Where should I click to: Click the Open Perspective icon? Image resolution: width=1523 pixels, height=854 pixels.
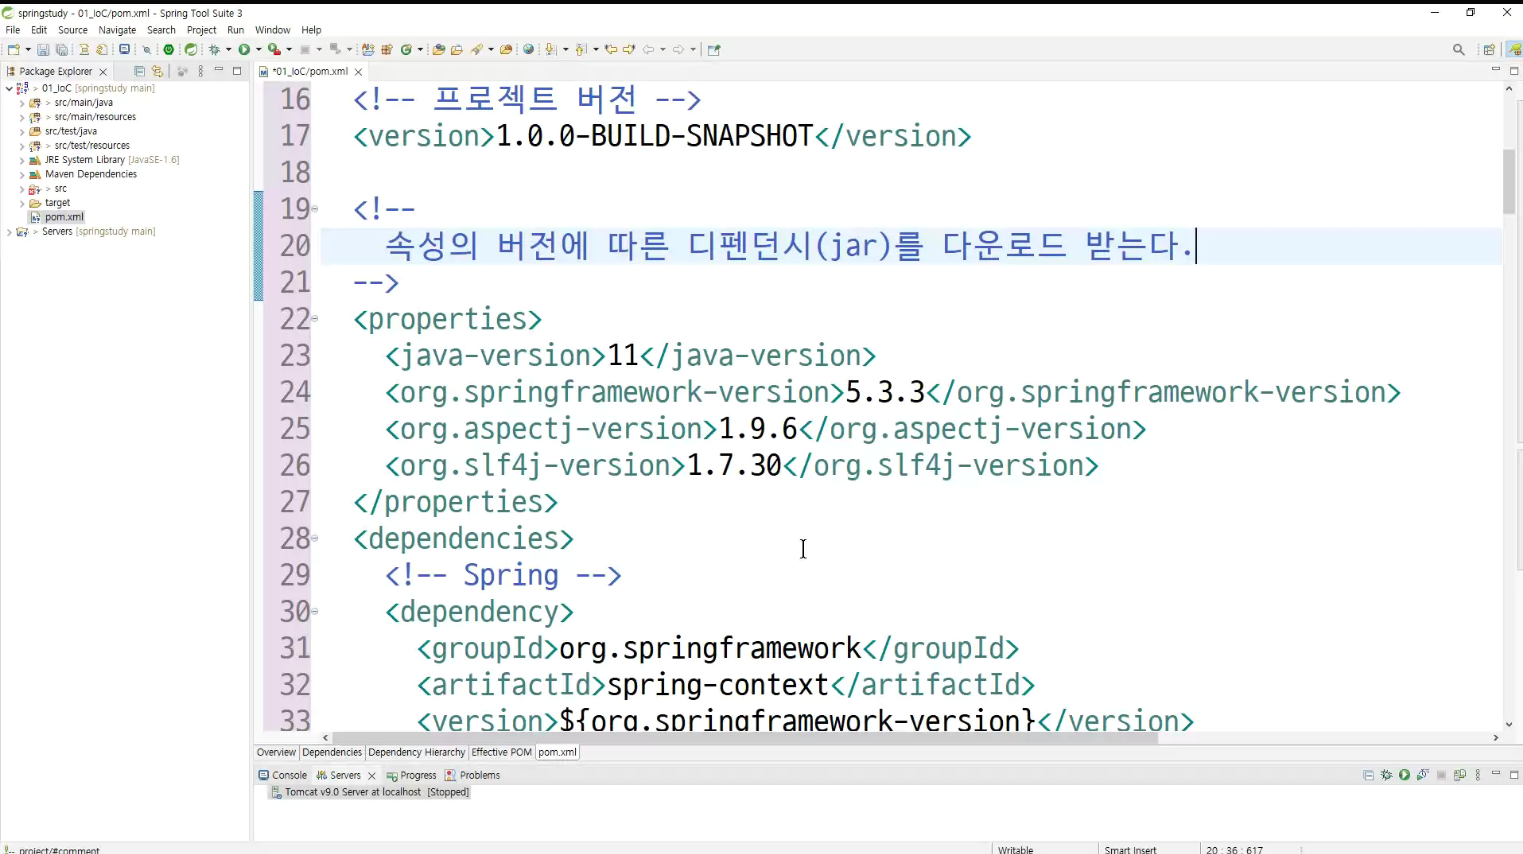click(1489, 49)
